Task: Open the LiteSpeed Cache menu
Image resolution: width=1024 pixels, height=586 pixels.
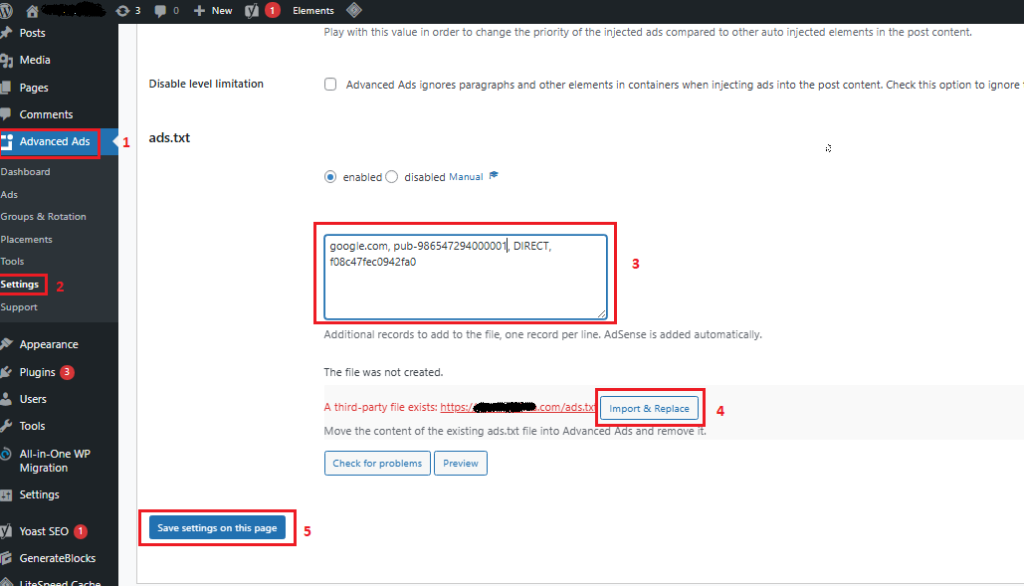Action: point(59,581)
